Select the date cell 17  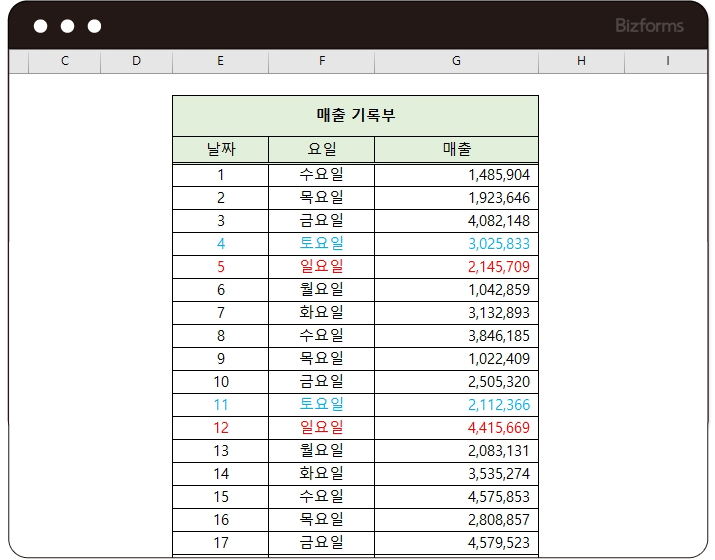[x=221, y=543]
